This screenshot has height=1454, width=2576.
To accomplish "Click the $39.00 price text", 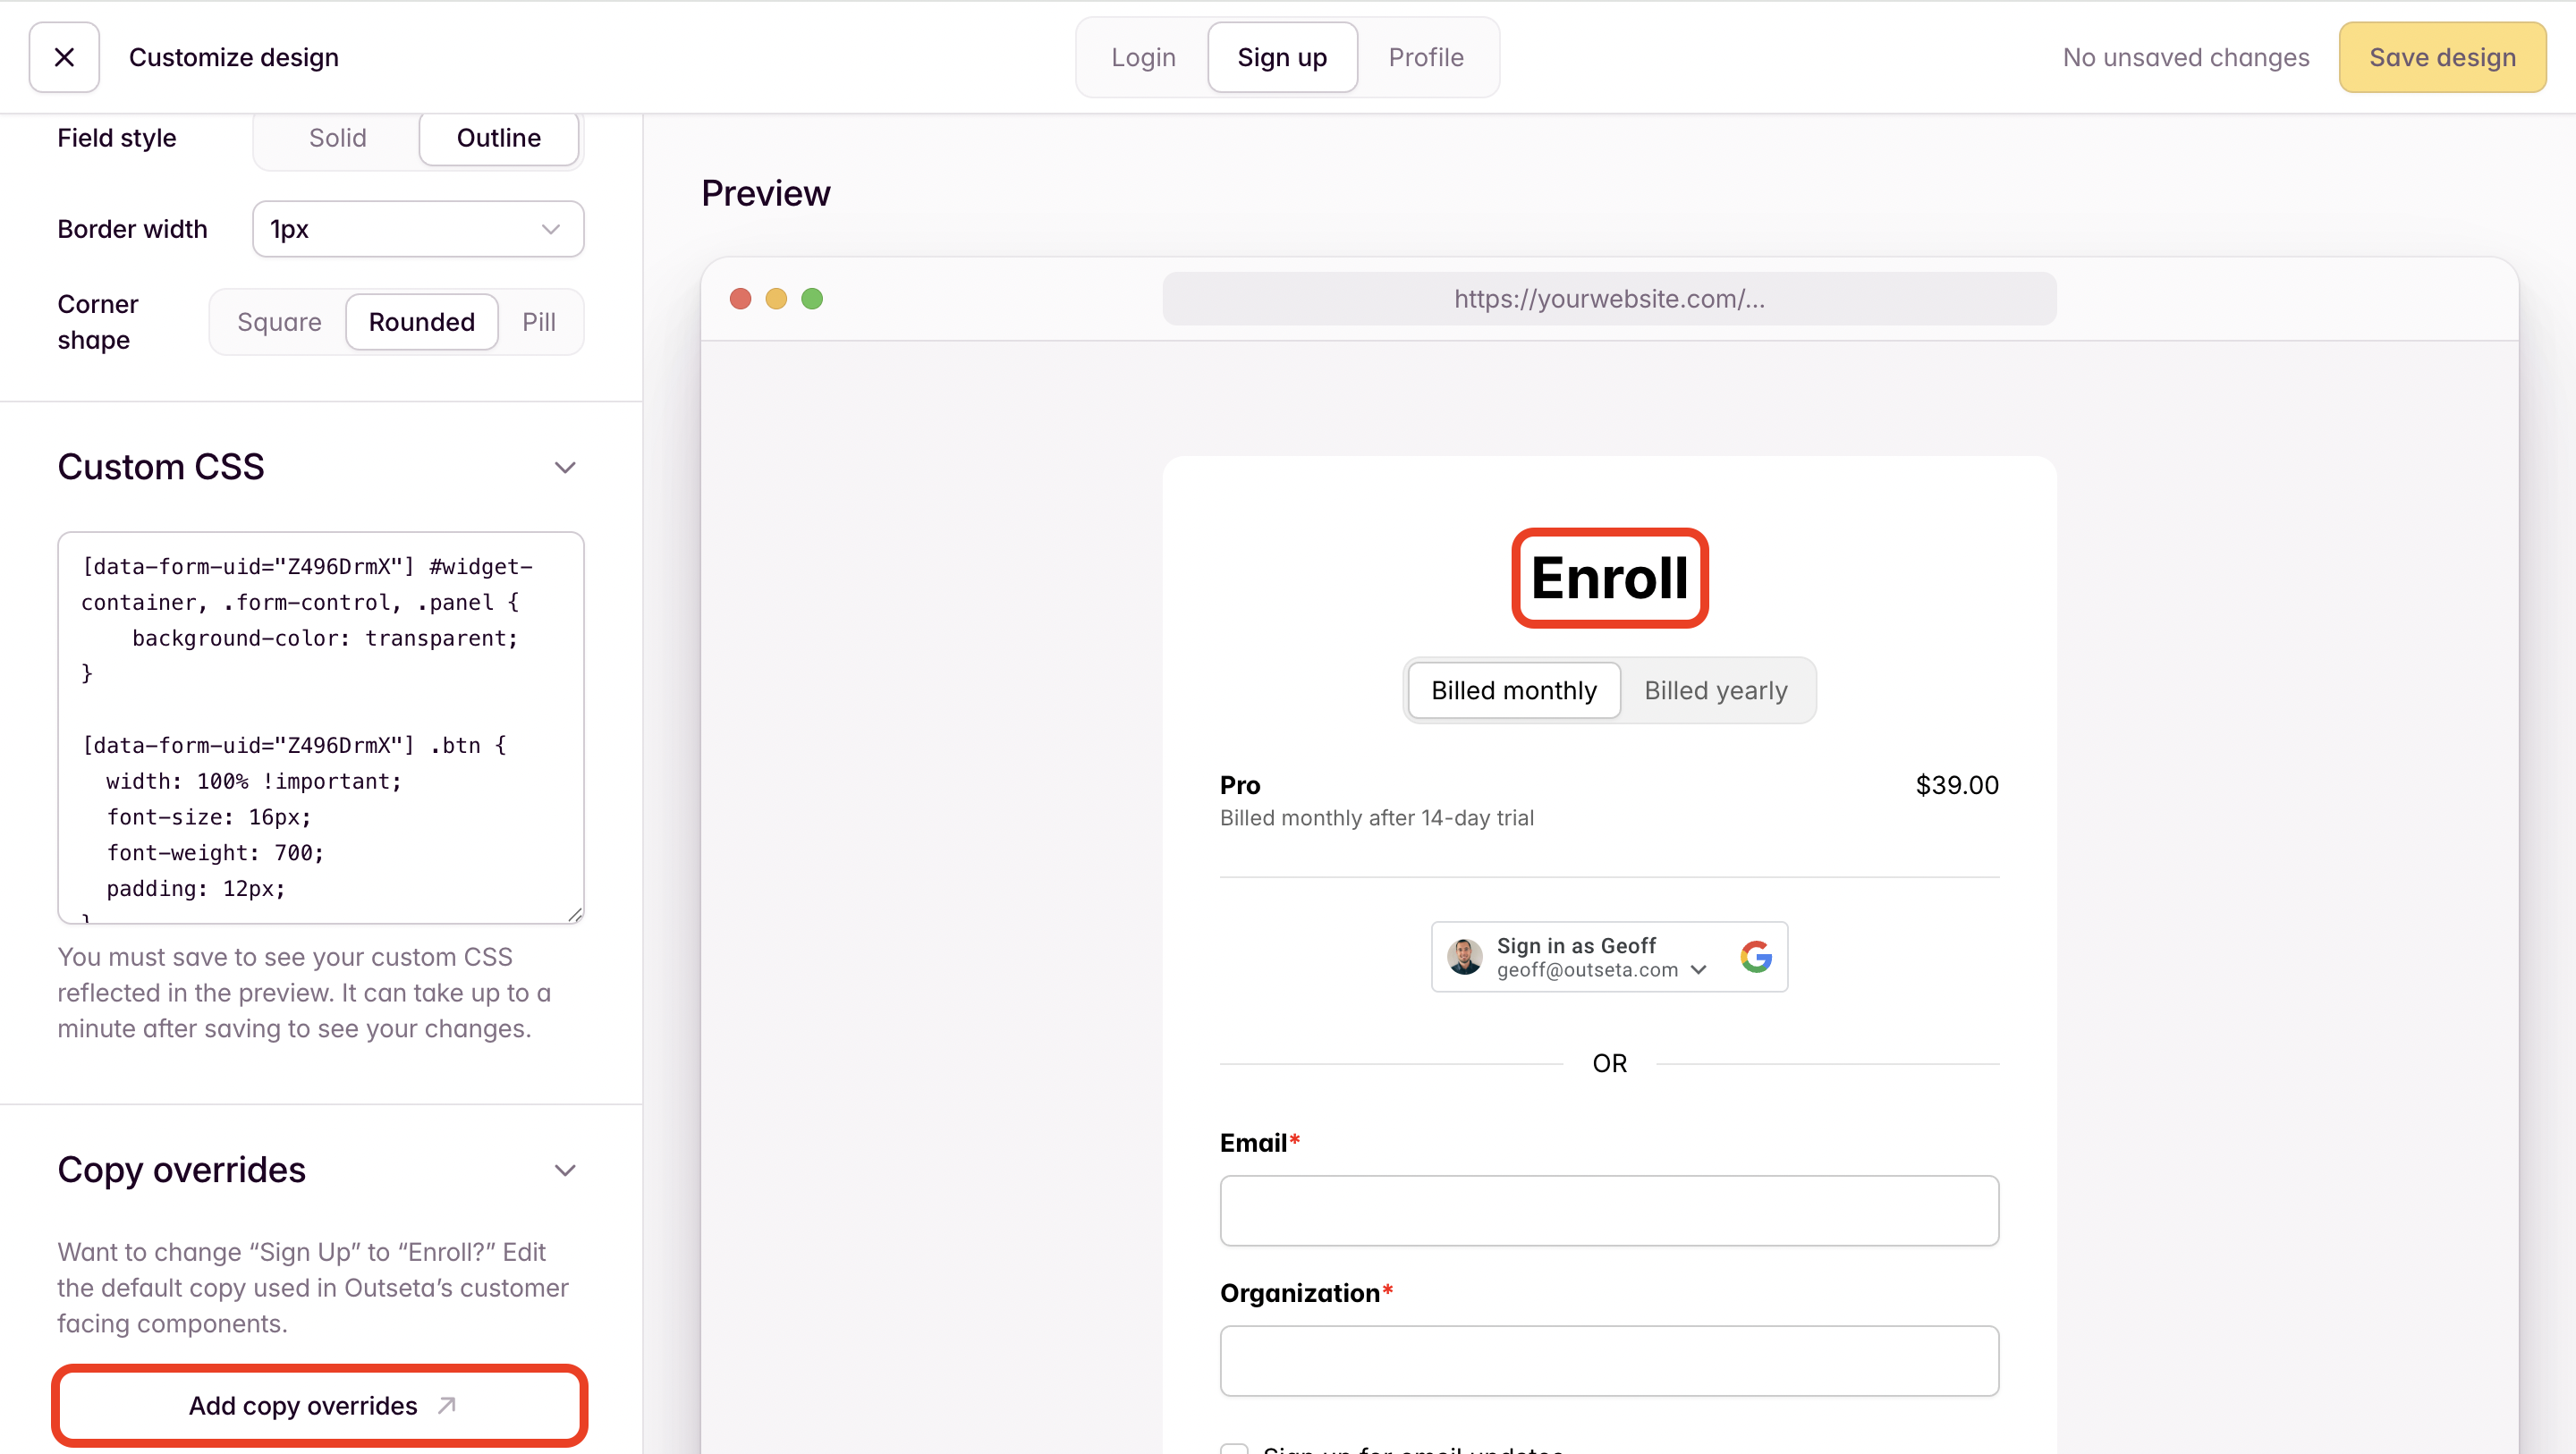I will [1957, 785].
